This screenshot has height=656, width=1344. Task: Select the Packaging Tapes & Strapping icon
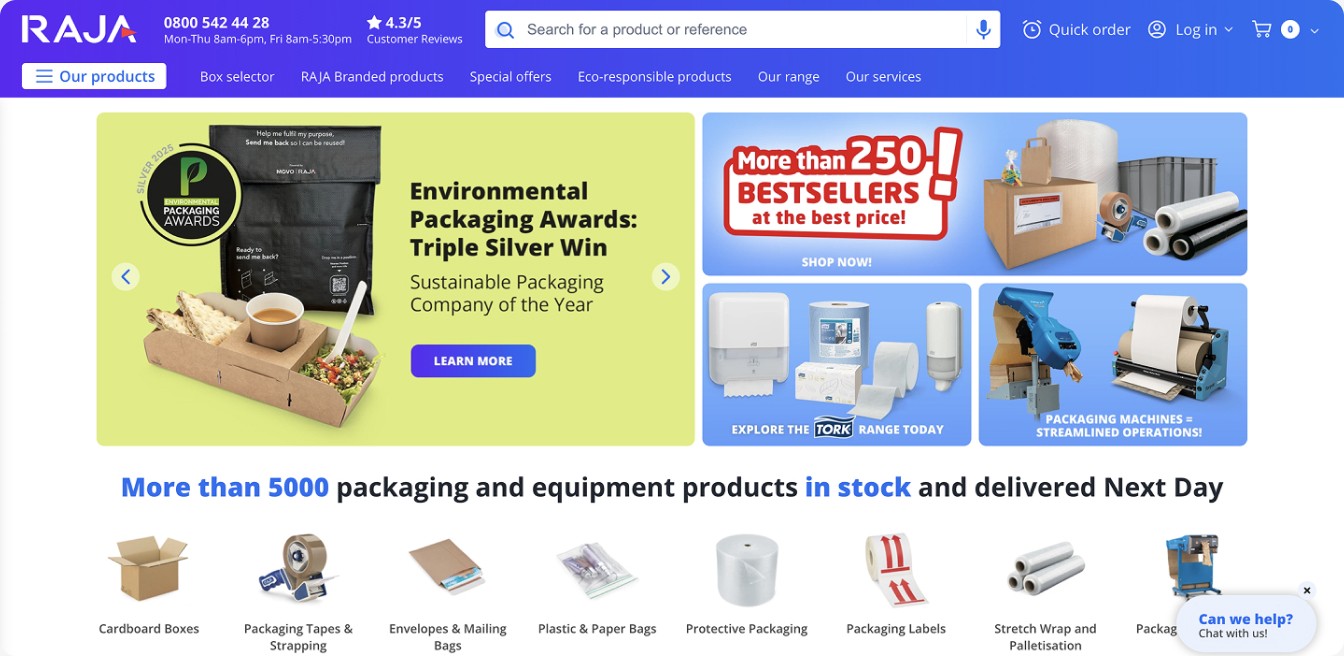click(x=298, y=568)
